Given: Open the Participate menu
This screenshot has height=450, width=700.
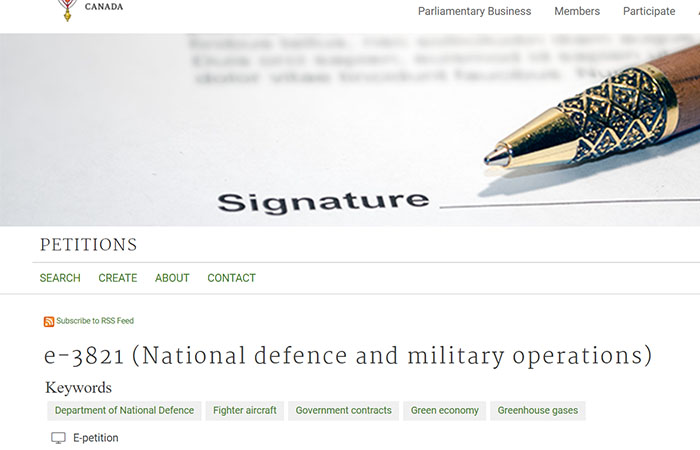Looking at the screenshot, I should point(649,11).
